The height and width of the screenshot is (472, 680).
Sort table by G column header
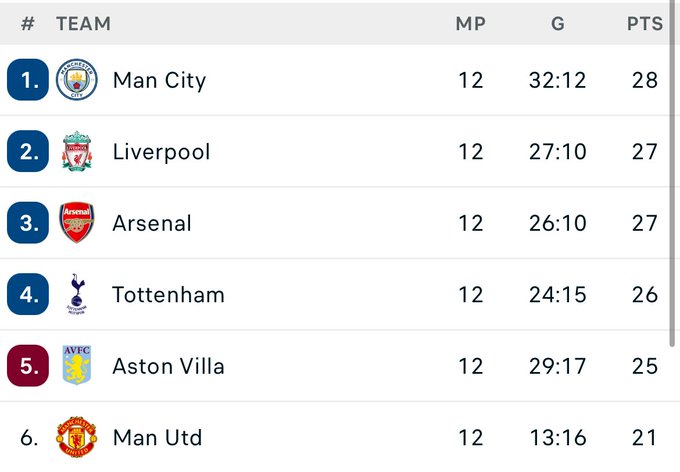point(558,23)
